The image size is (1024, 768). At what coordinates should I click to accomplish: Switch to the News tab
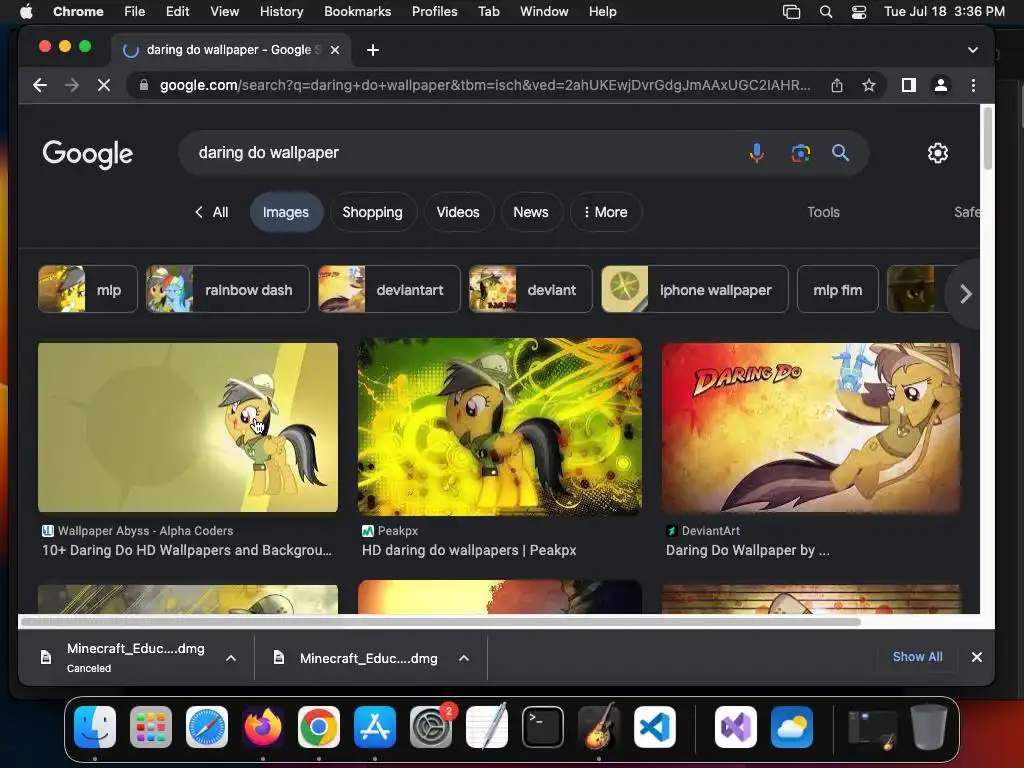tap(531, 212)
